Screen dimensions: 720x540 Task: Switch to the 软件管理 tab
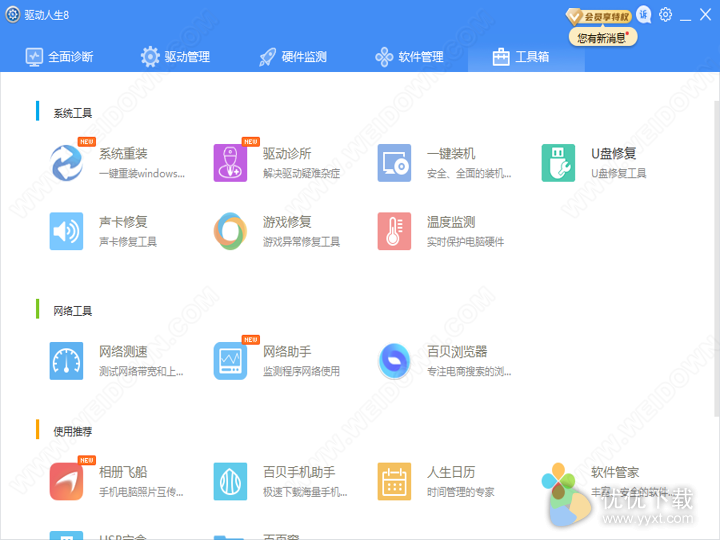click(x=409, y=57)
